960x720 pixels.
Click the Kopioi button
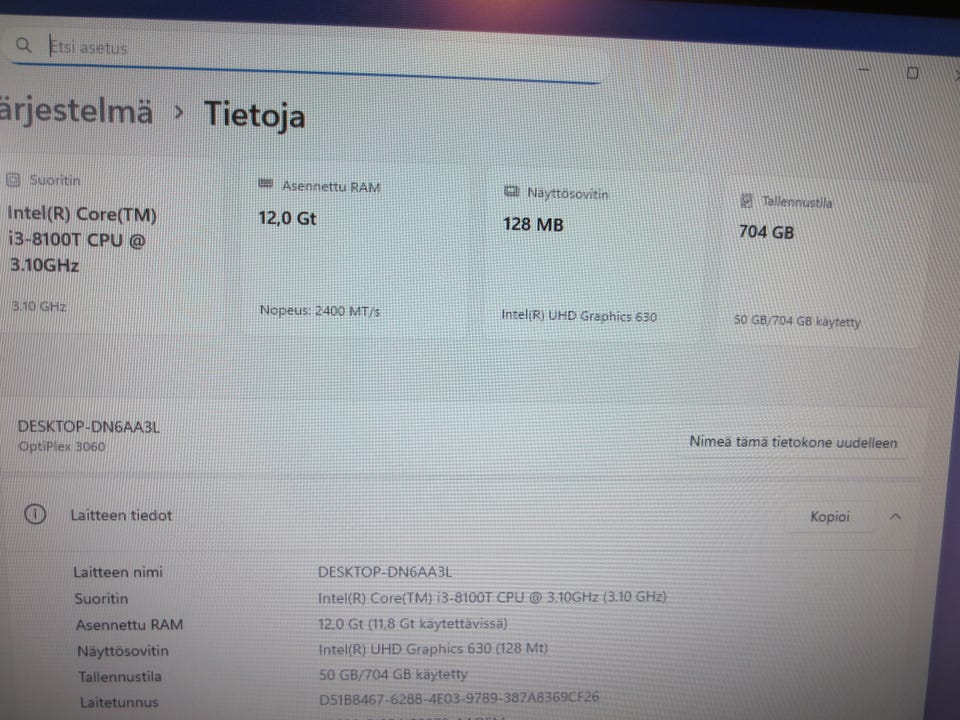point(830,516)
